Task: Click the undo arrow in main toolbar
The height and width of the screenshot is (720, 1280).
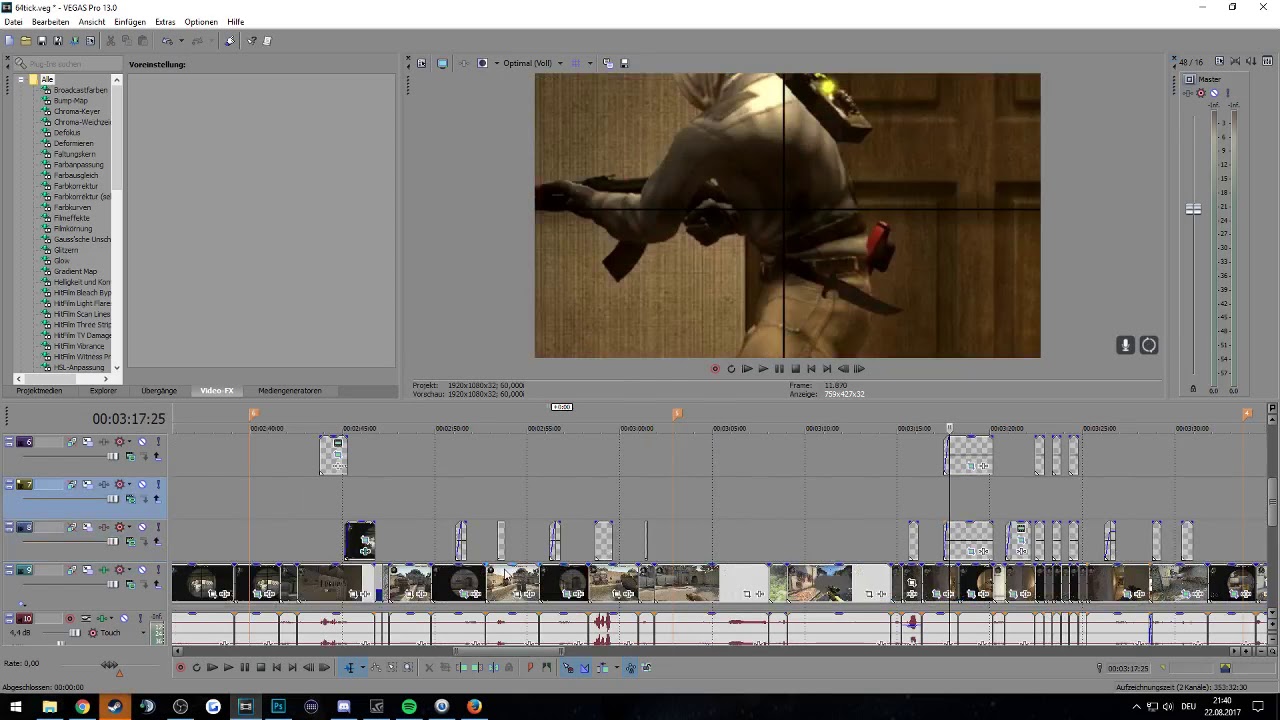Action: (x=167, y=41)
